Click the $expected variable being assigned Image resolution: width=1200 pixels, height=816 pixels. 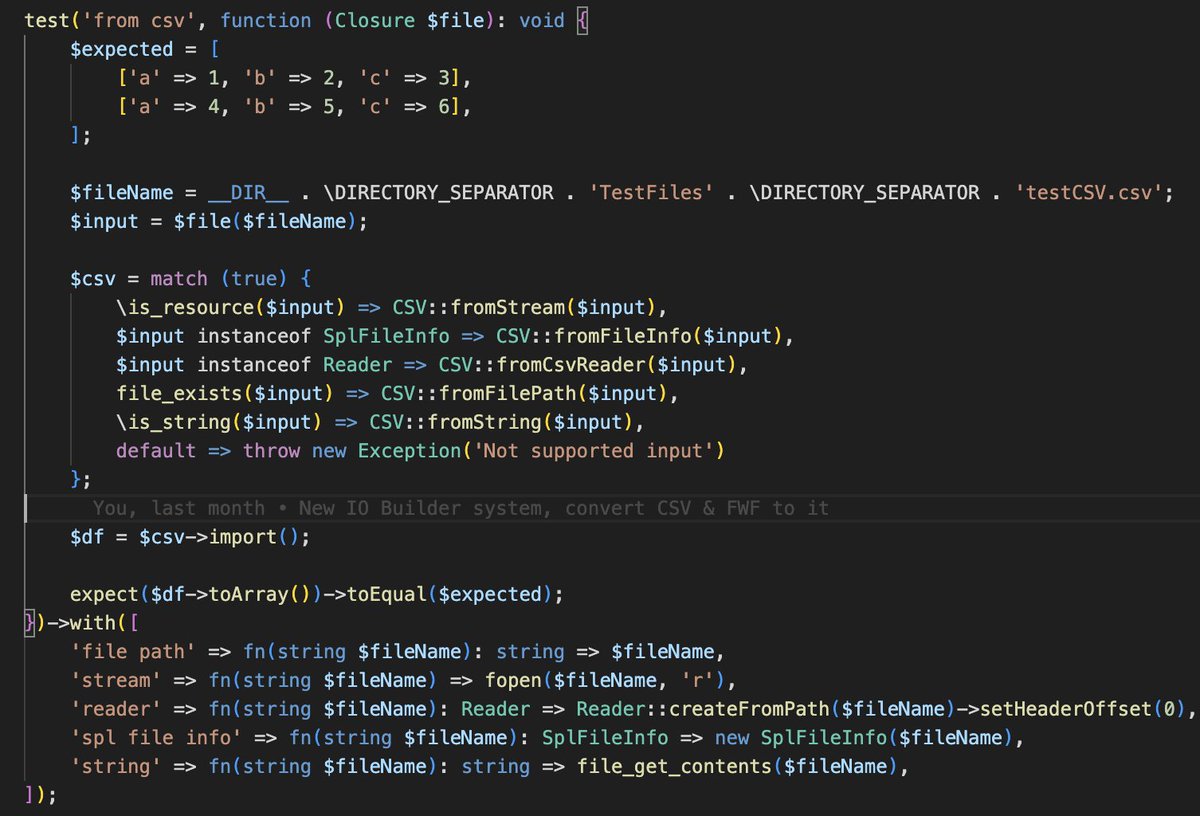[122, 49]
